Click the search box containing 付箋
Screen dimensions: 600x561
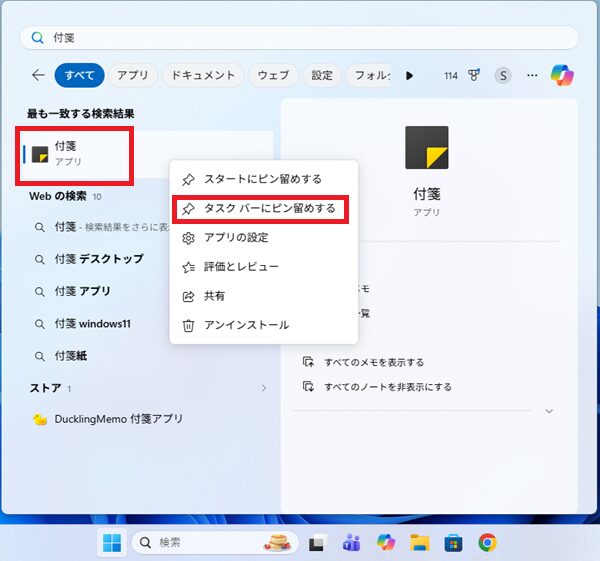click(300, 37)
